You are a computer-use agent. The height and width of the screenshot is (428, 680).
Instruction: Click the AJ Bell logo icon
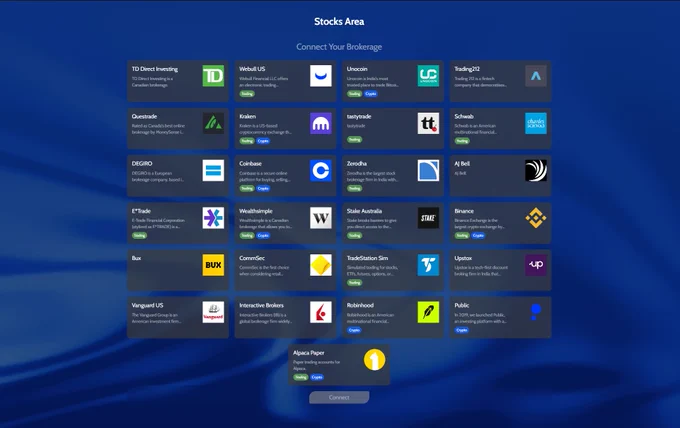(536, 170)
